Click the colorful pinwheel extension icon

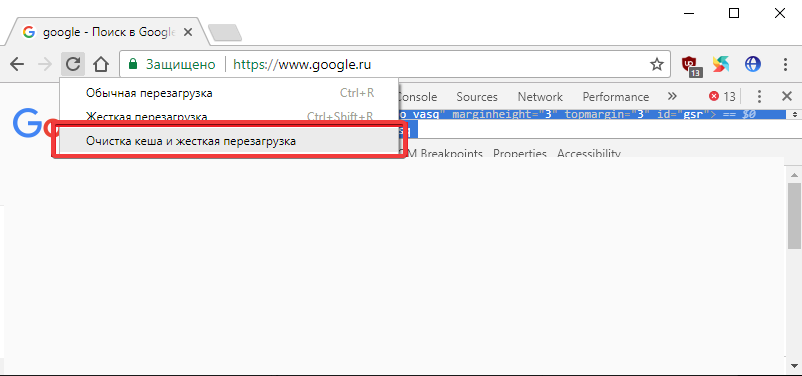pos(721,64)
